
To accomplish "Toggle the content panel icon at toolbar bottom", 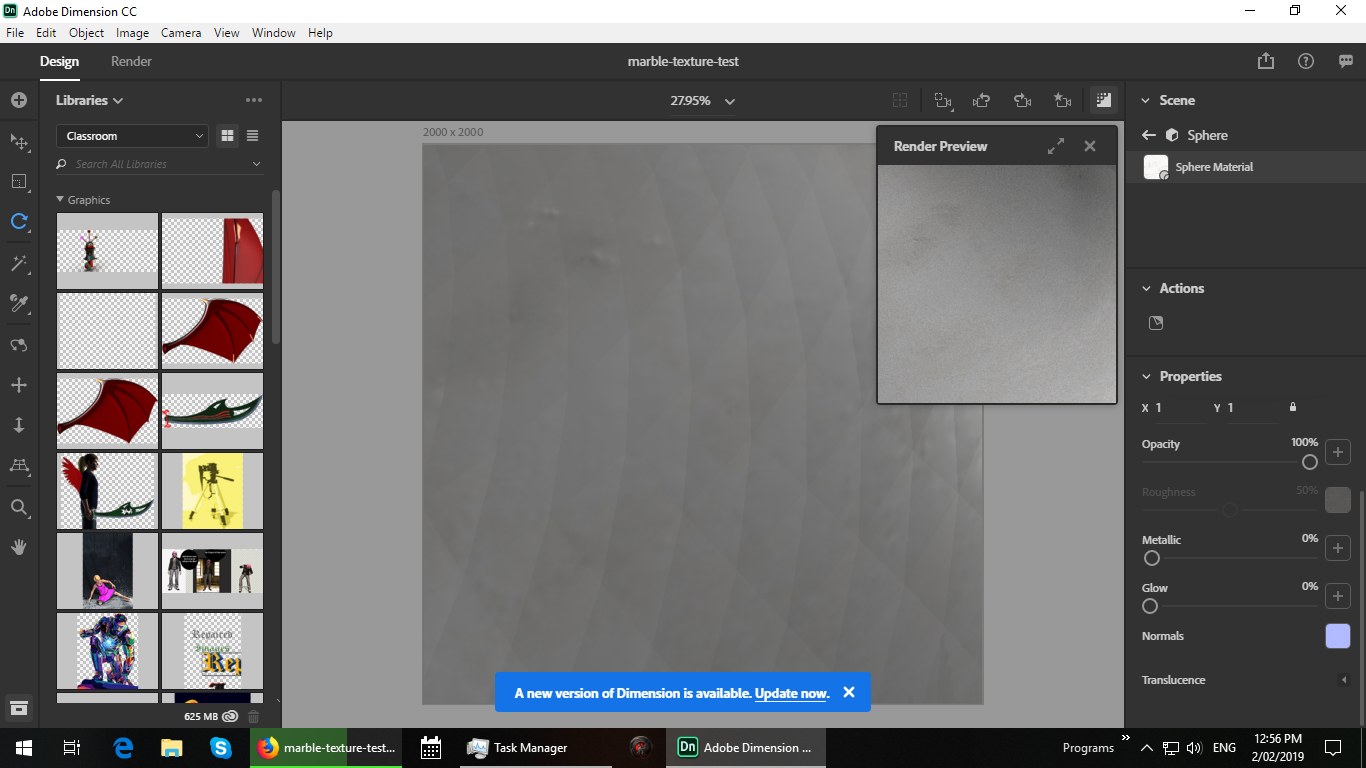I will point(19,708).
